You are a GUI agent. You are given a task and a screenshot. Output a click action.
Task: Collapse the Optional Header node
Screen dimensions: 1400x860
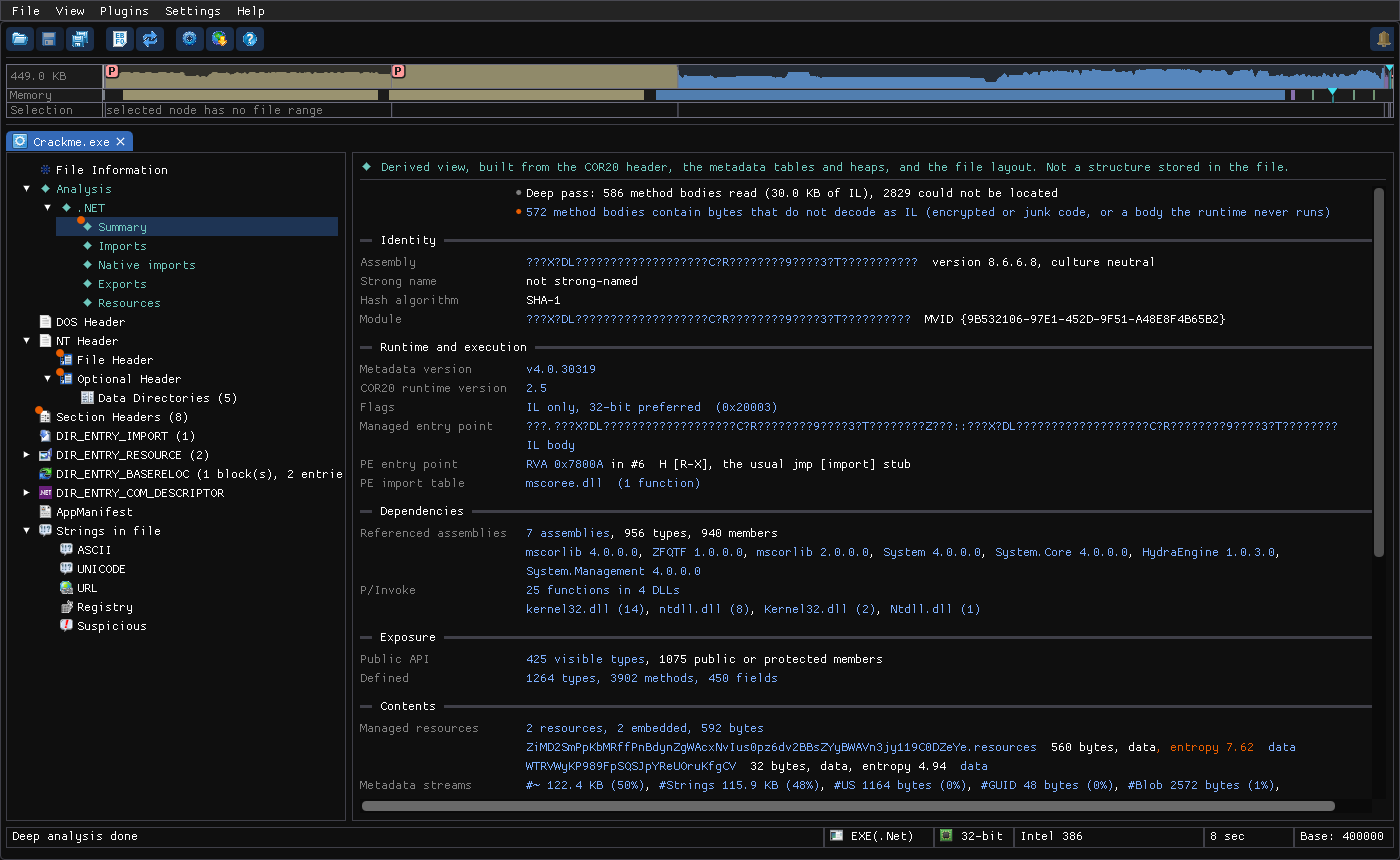pyautogui.click(x=48, y=379)
